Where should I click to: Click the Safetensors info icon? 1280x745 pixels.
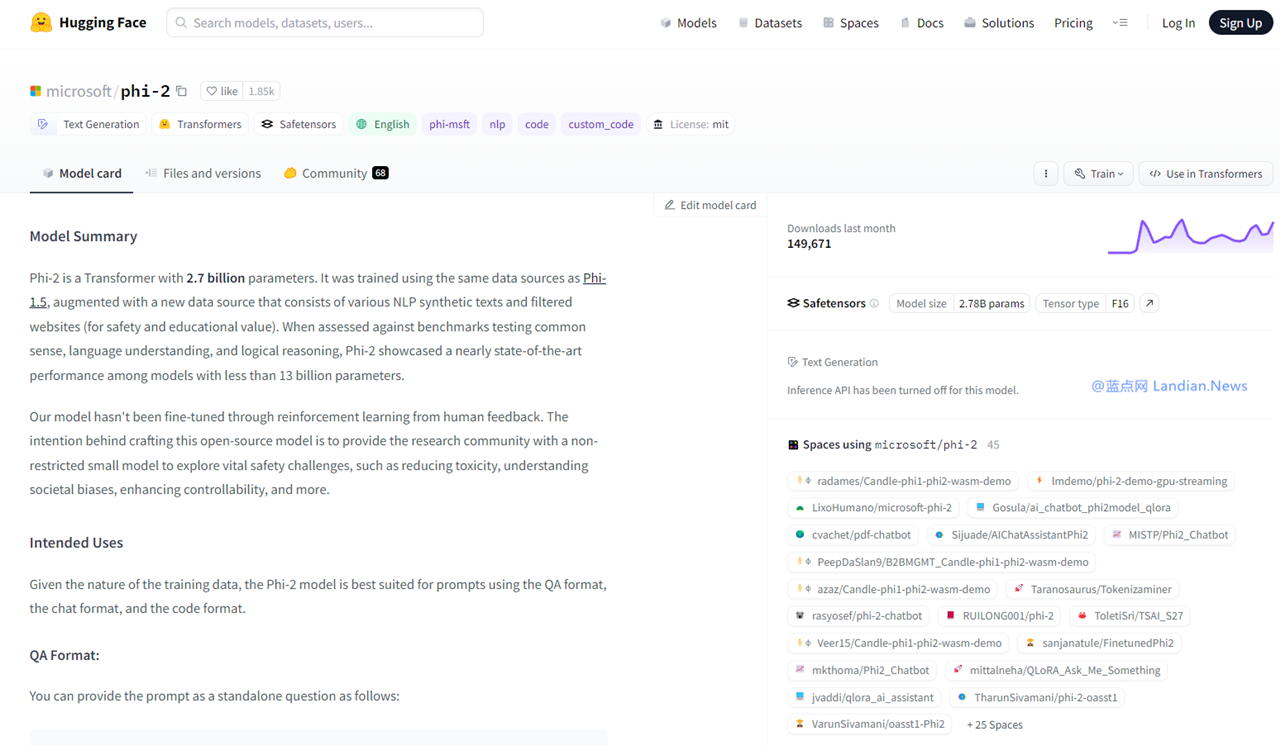pyautogui.click(x=874, y=303)
